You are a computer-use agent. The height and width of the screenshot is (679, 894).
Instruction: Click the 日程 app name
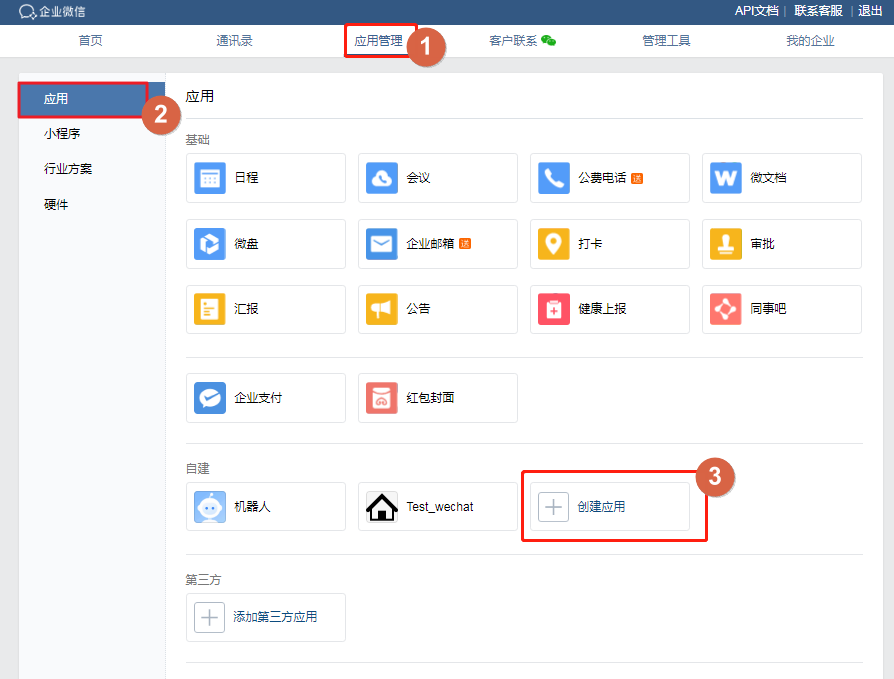[246, 178]
